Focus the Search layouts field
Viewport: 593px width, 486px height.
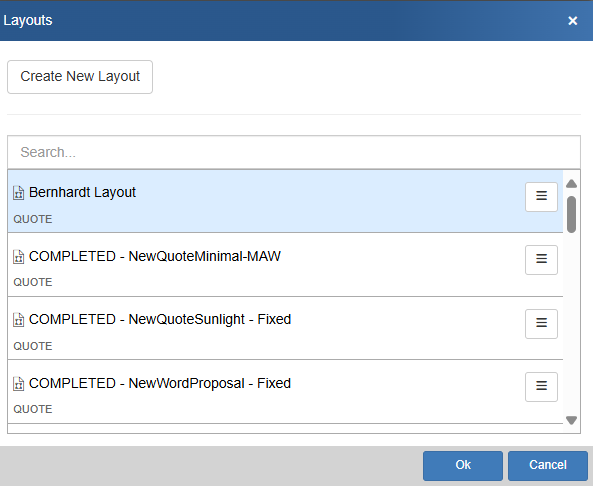294,152
